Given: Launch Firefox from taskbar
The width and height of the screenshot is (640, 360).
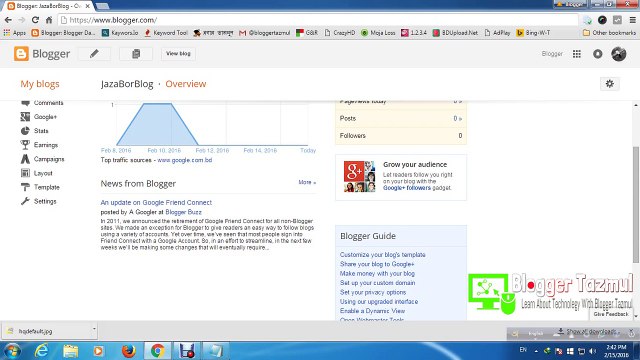Looking at the screenshot, I should tap(129, 351).
